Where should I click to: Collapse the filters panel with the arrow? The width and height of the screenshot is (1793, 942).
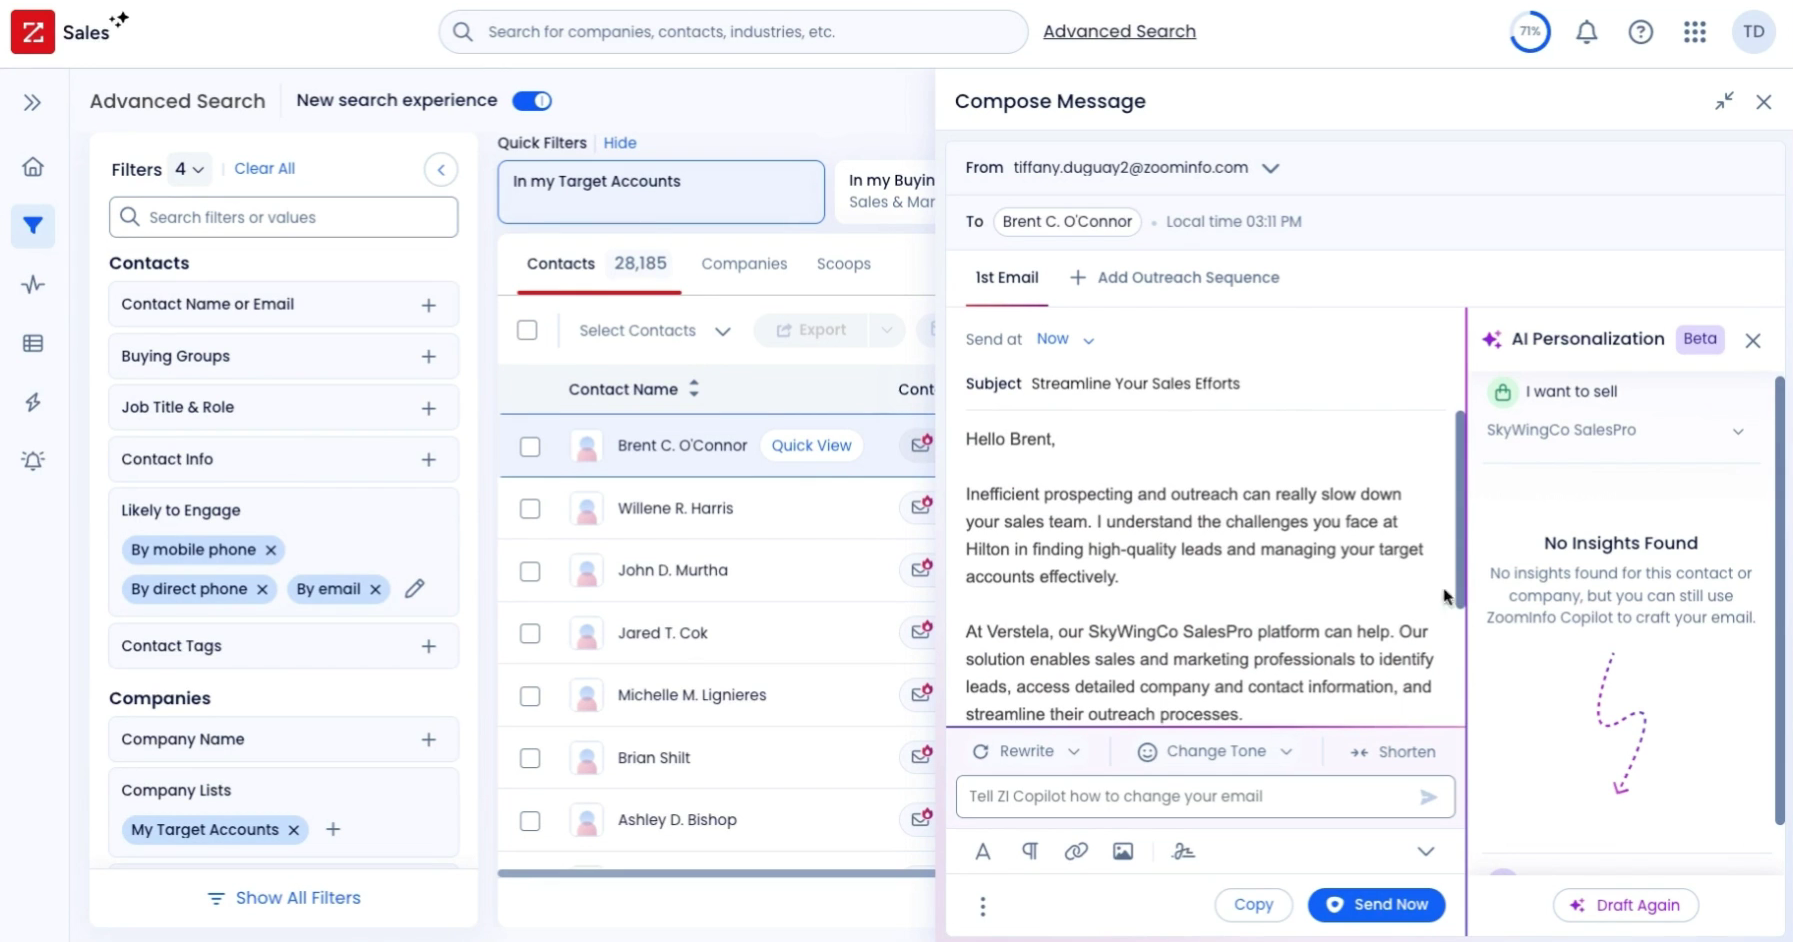441,170
